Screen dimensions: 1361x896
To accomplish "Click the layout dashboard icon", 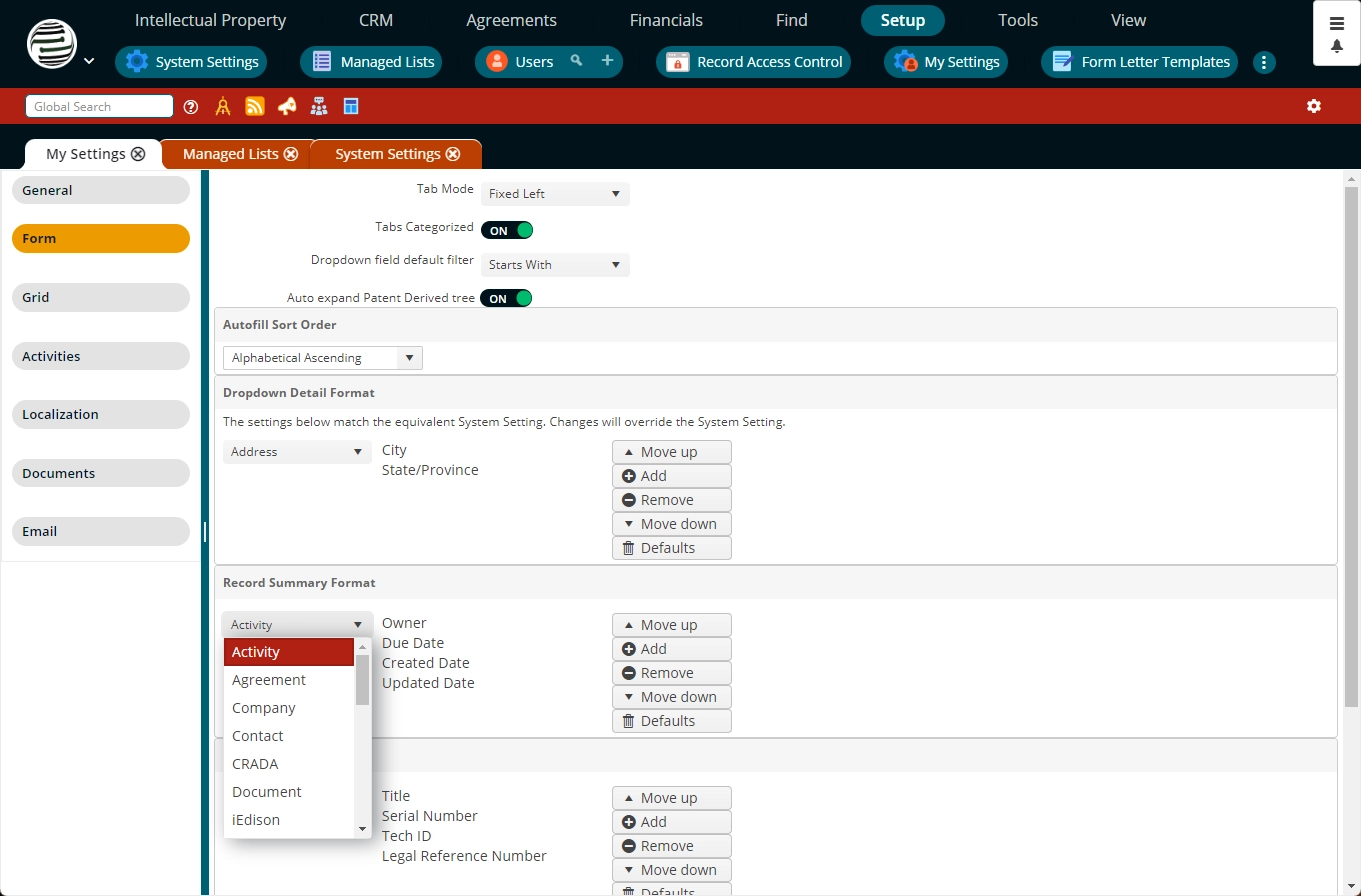I will pos(351,107).
